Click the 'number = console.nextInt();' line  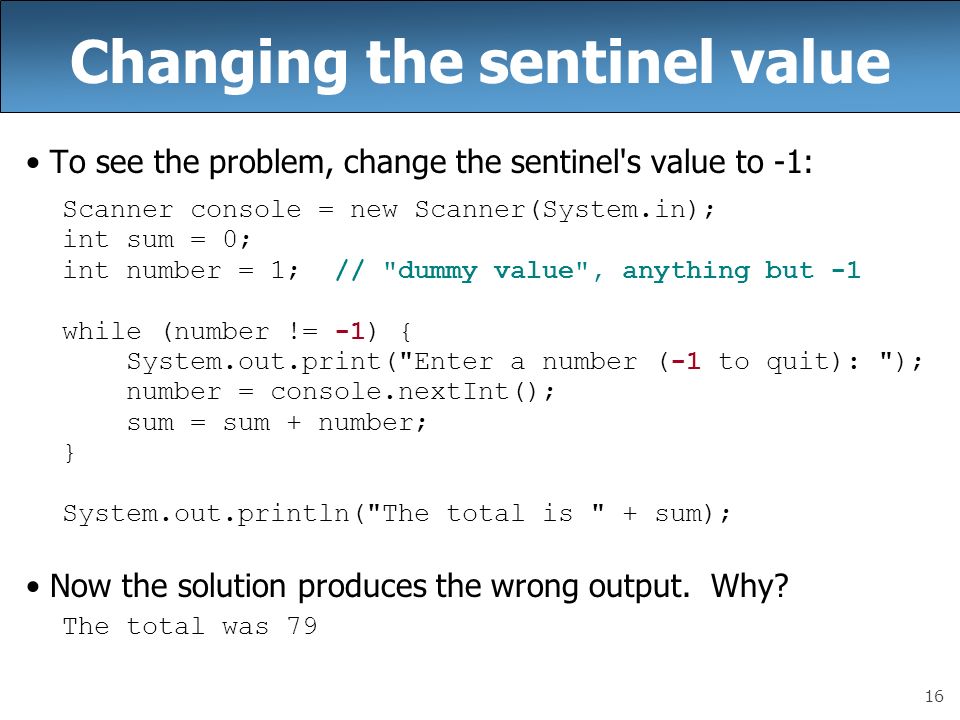pos(340,392)
